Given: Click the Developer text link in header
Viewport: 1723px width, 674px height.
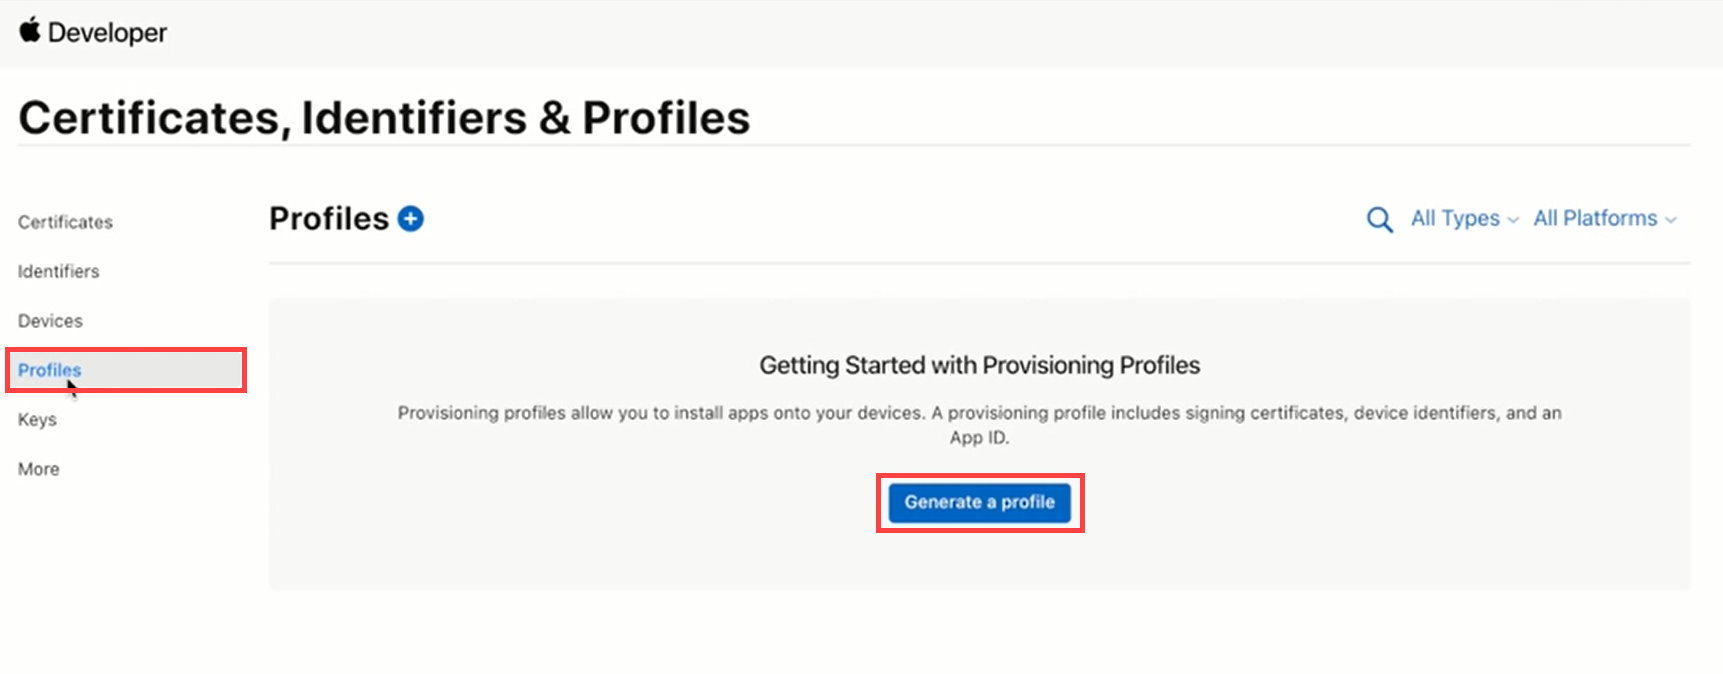Looking at the screenshot, I should click(107, 33).
